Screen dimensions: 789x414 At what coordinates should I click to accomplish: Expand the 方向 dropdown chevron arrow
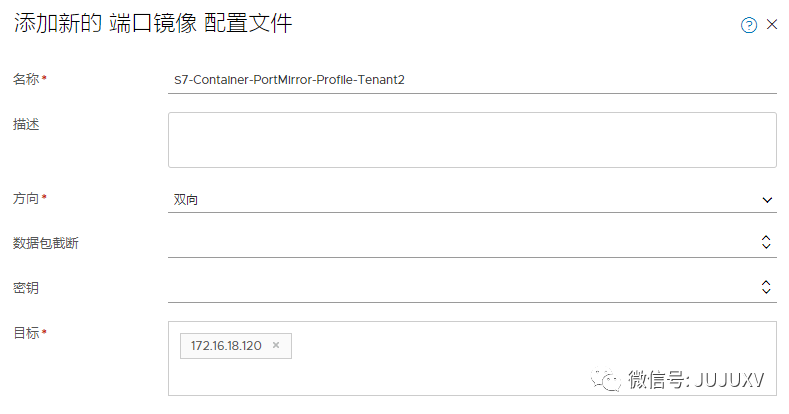click(x=766, y=199)
